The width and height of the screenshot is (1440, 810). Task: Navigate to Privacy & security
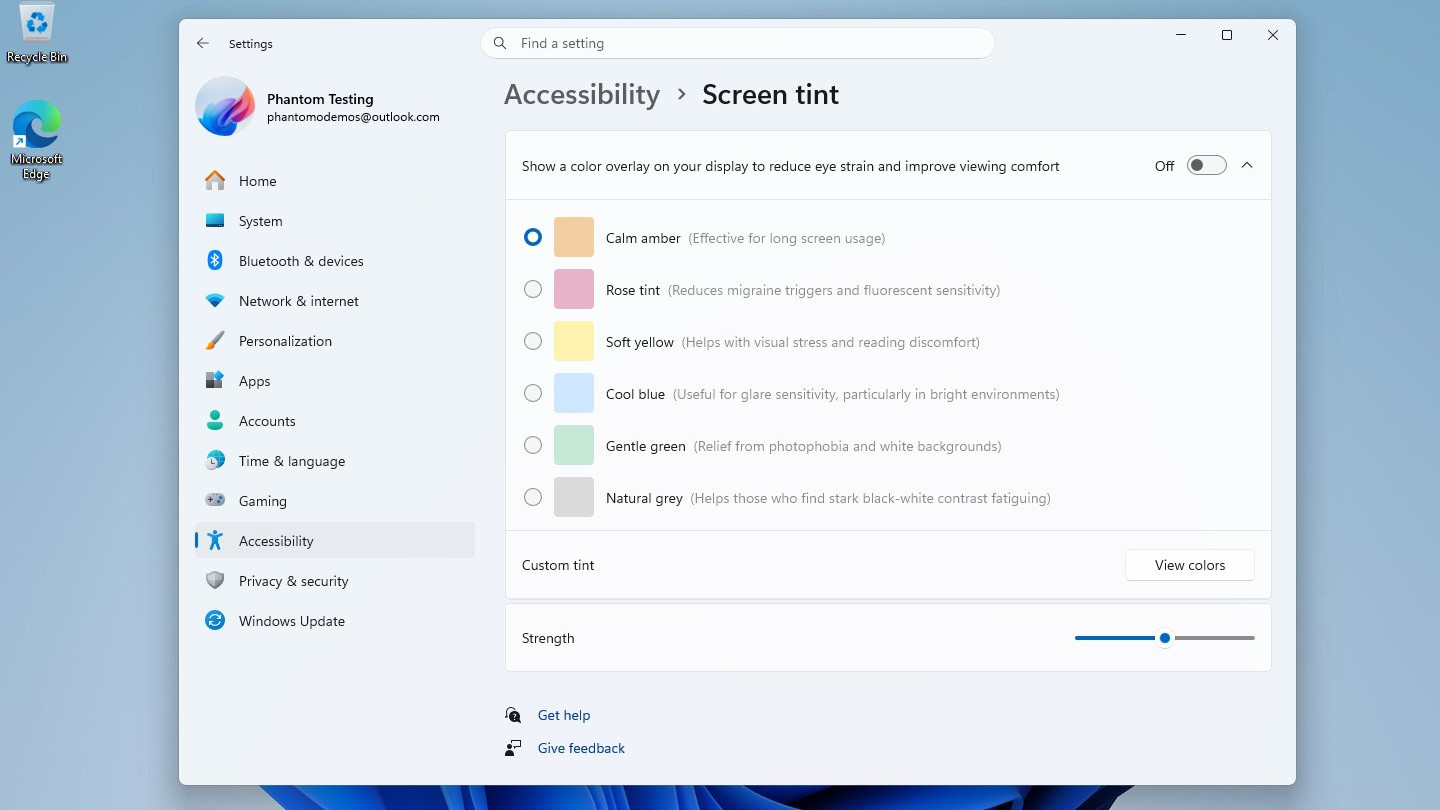click(x=293, y=580)
